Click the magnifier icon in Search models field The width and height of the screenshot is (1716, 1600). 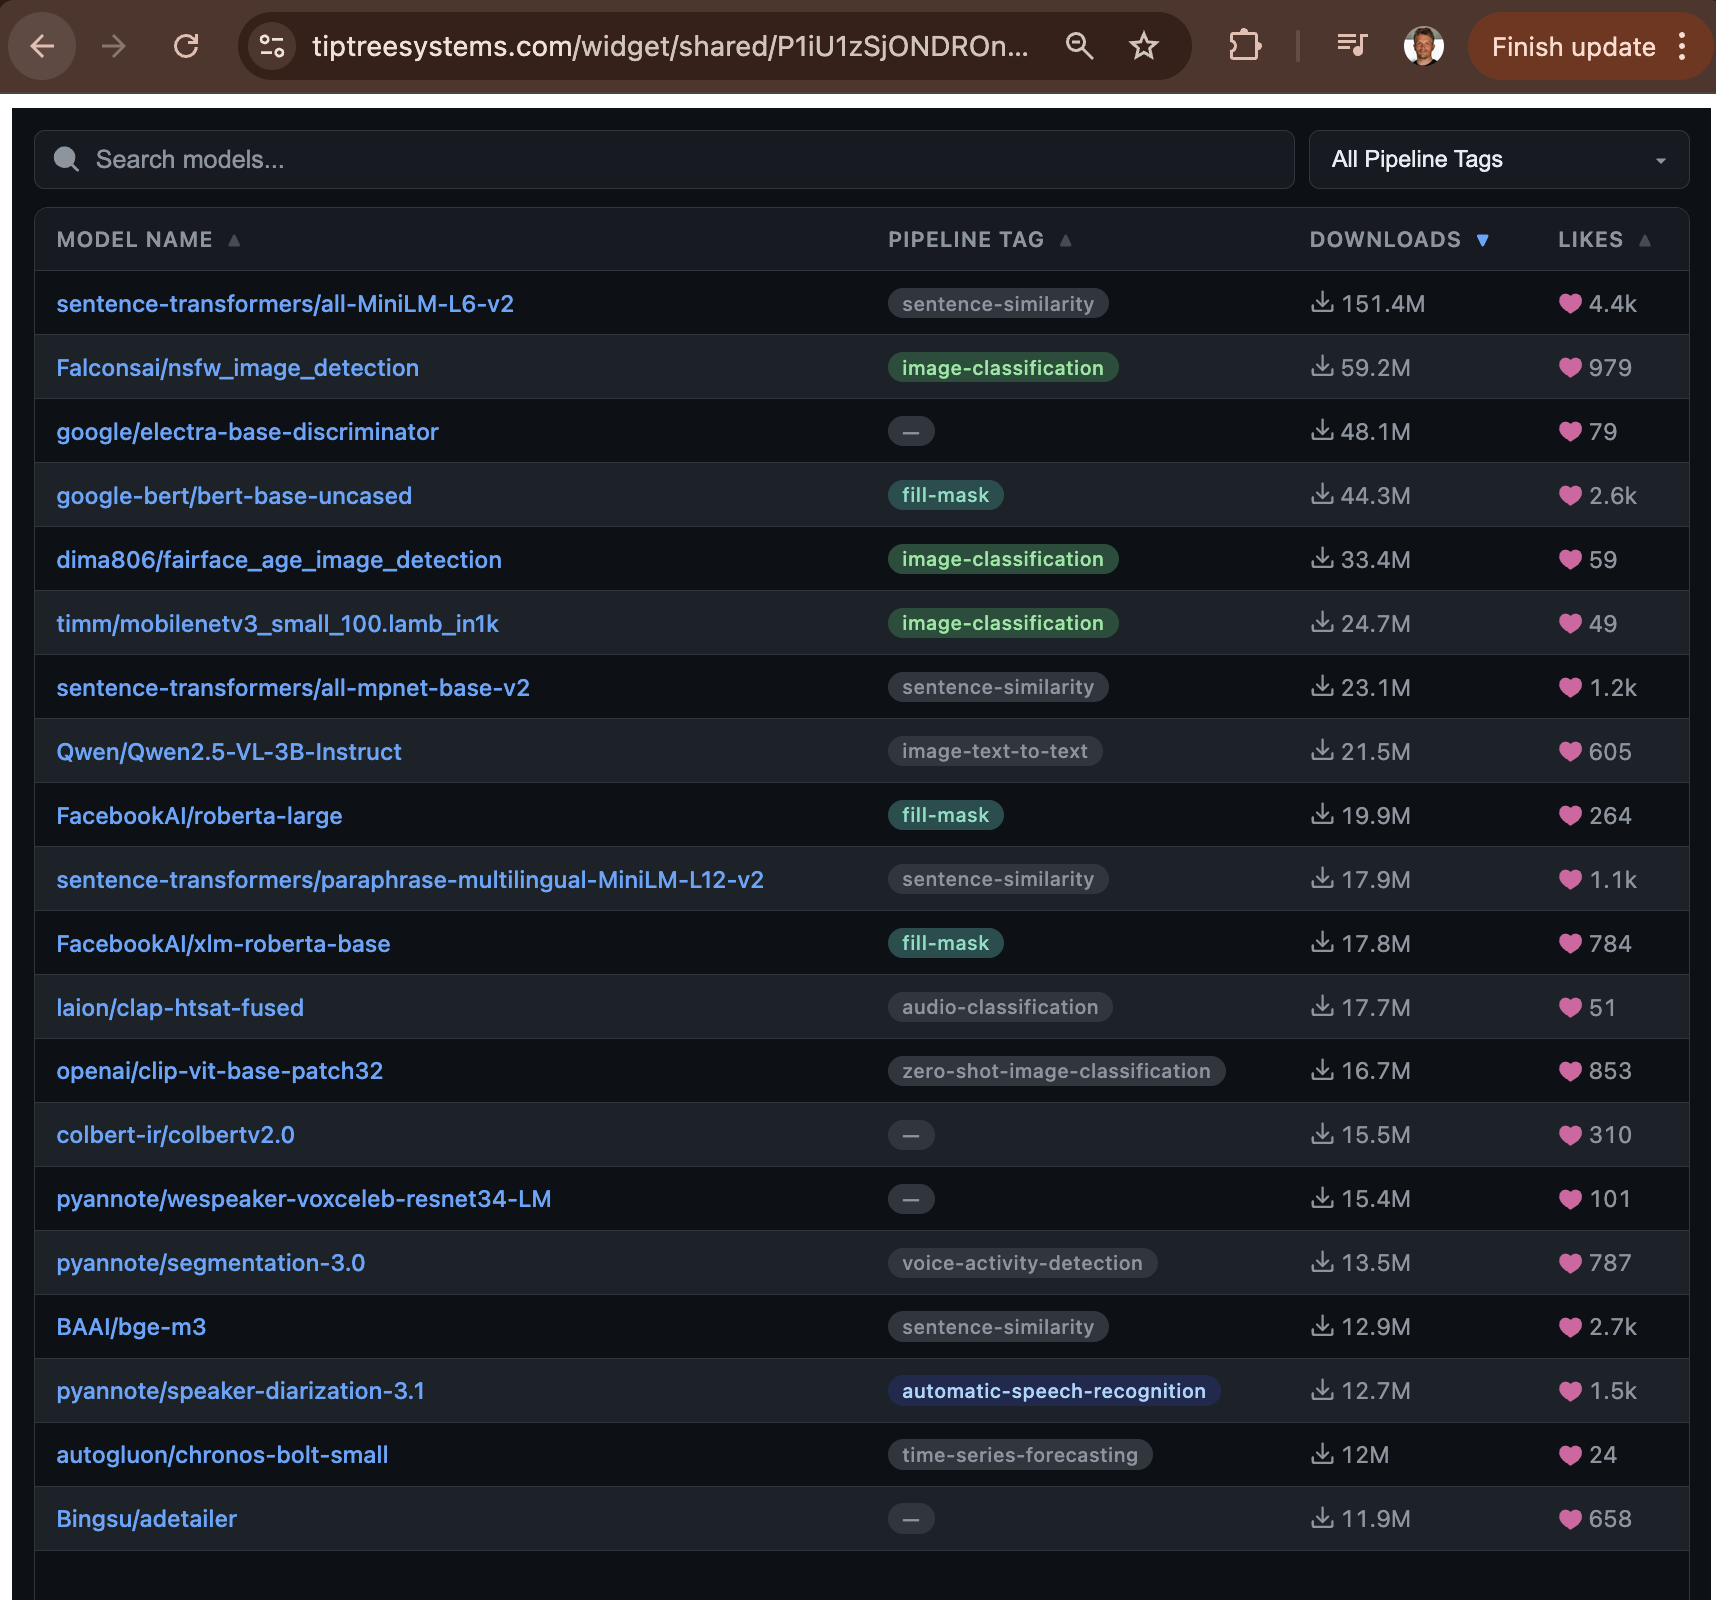pyautogui.click(x=66, y=159)
